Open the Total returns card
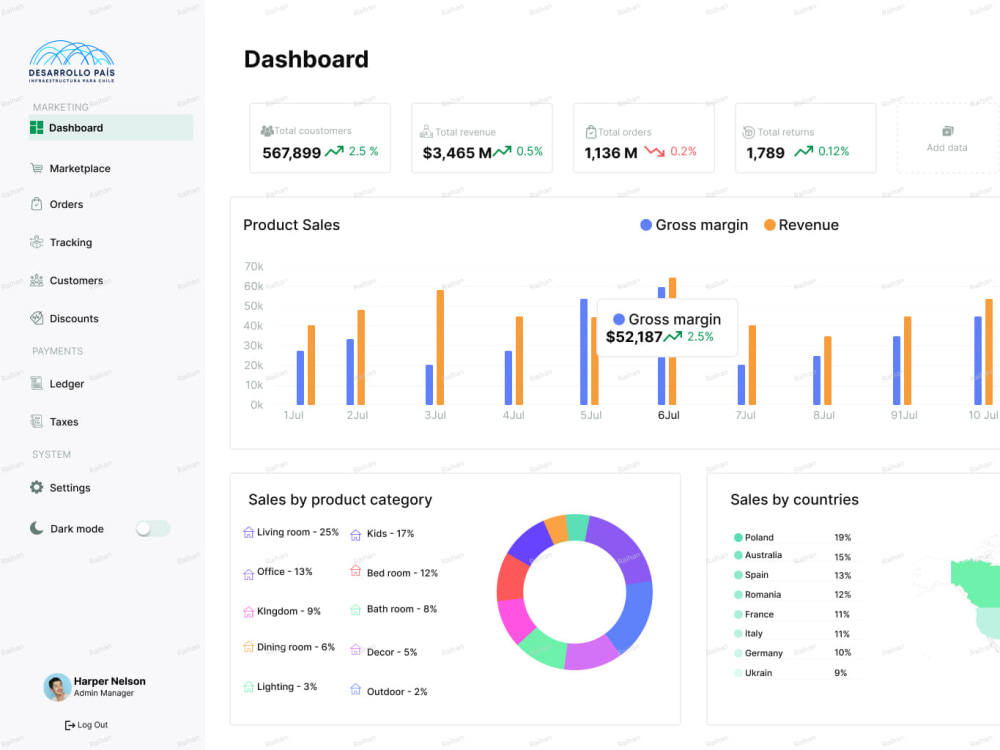1000x750 pixels. tap(806, 138)
